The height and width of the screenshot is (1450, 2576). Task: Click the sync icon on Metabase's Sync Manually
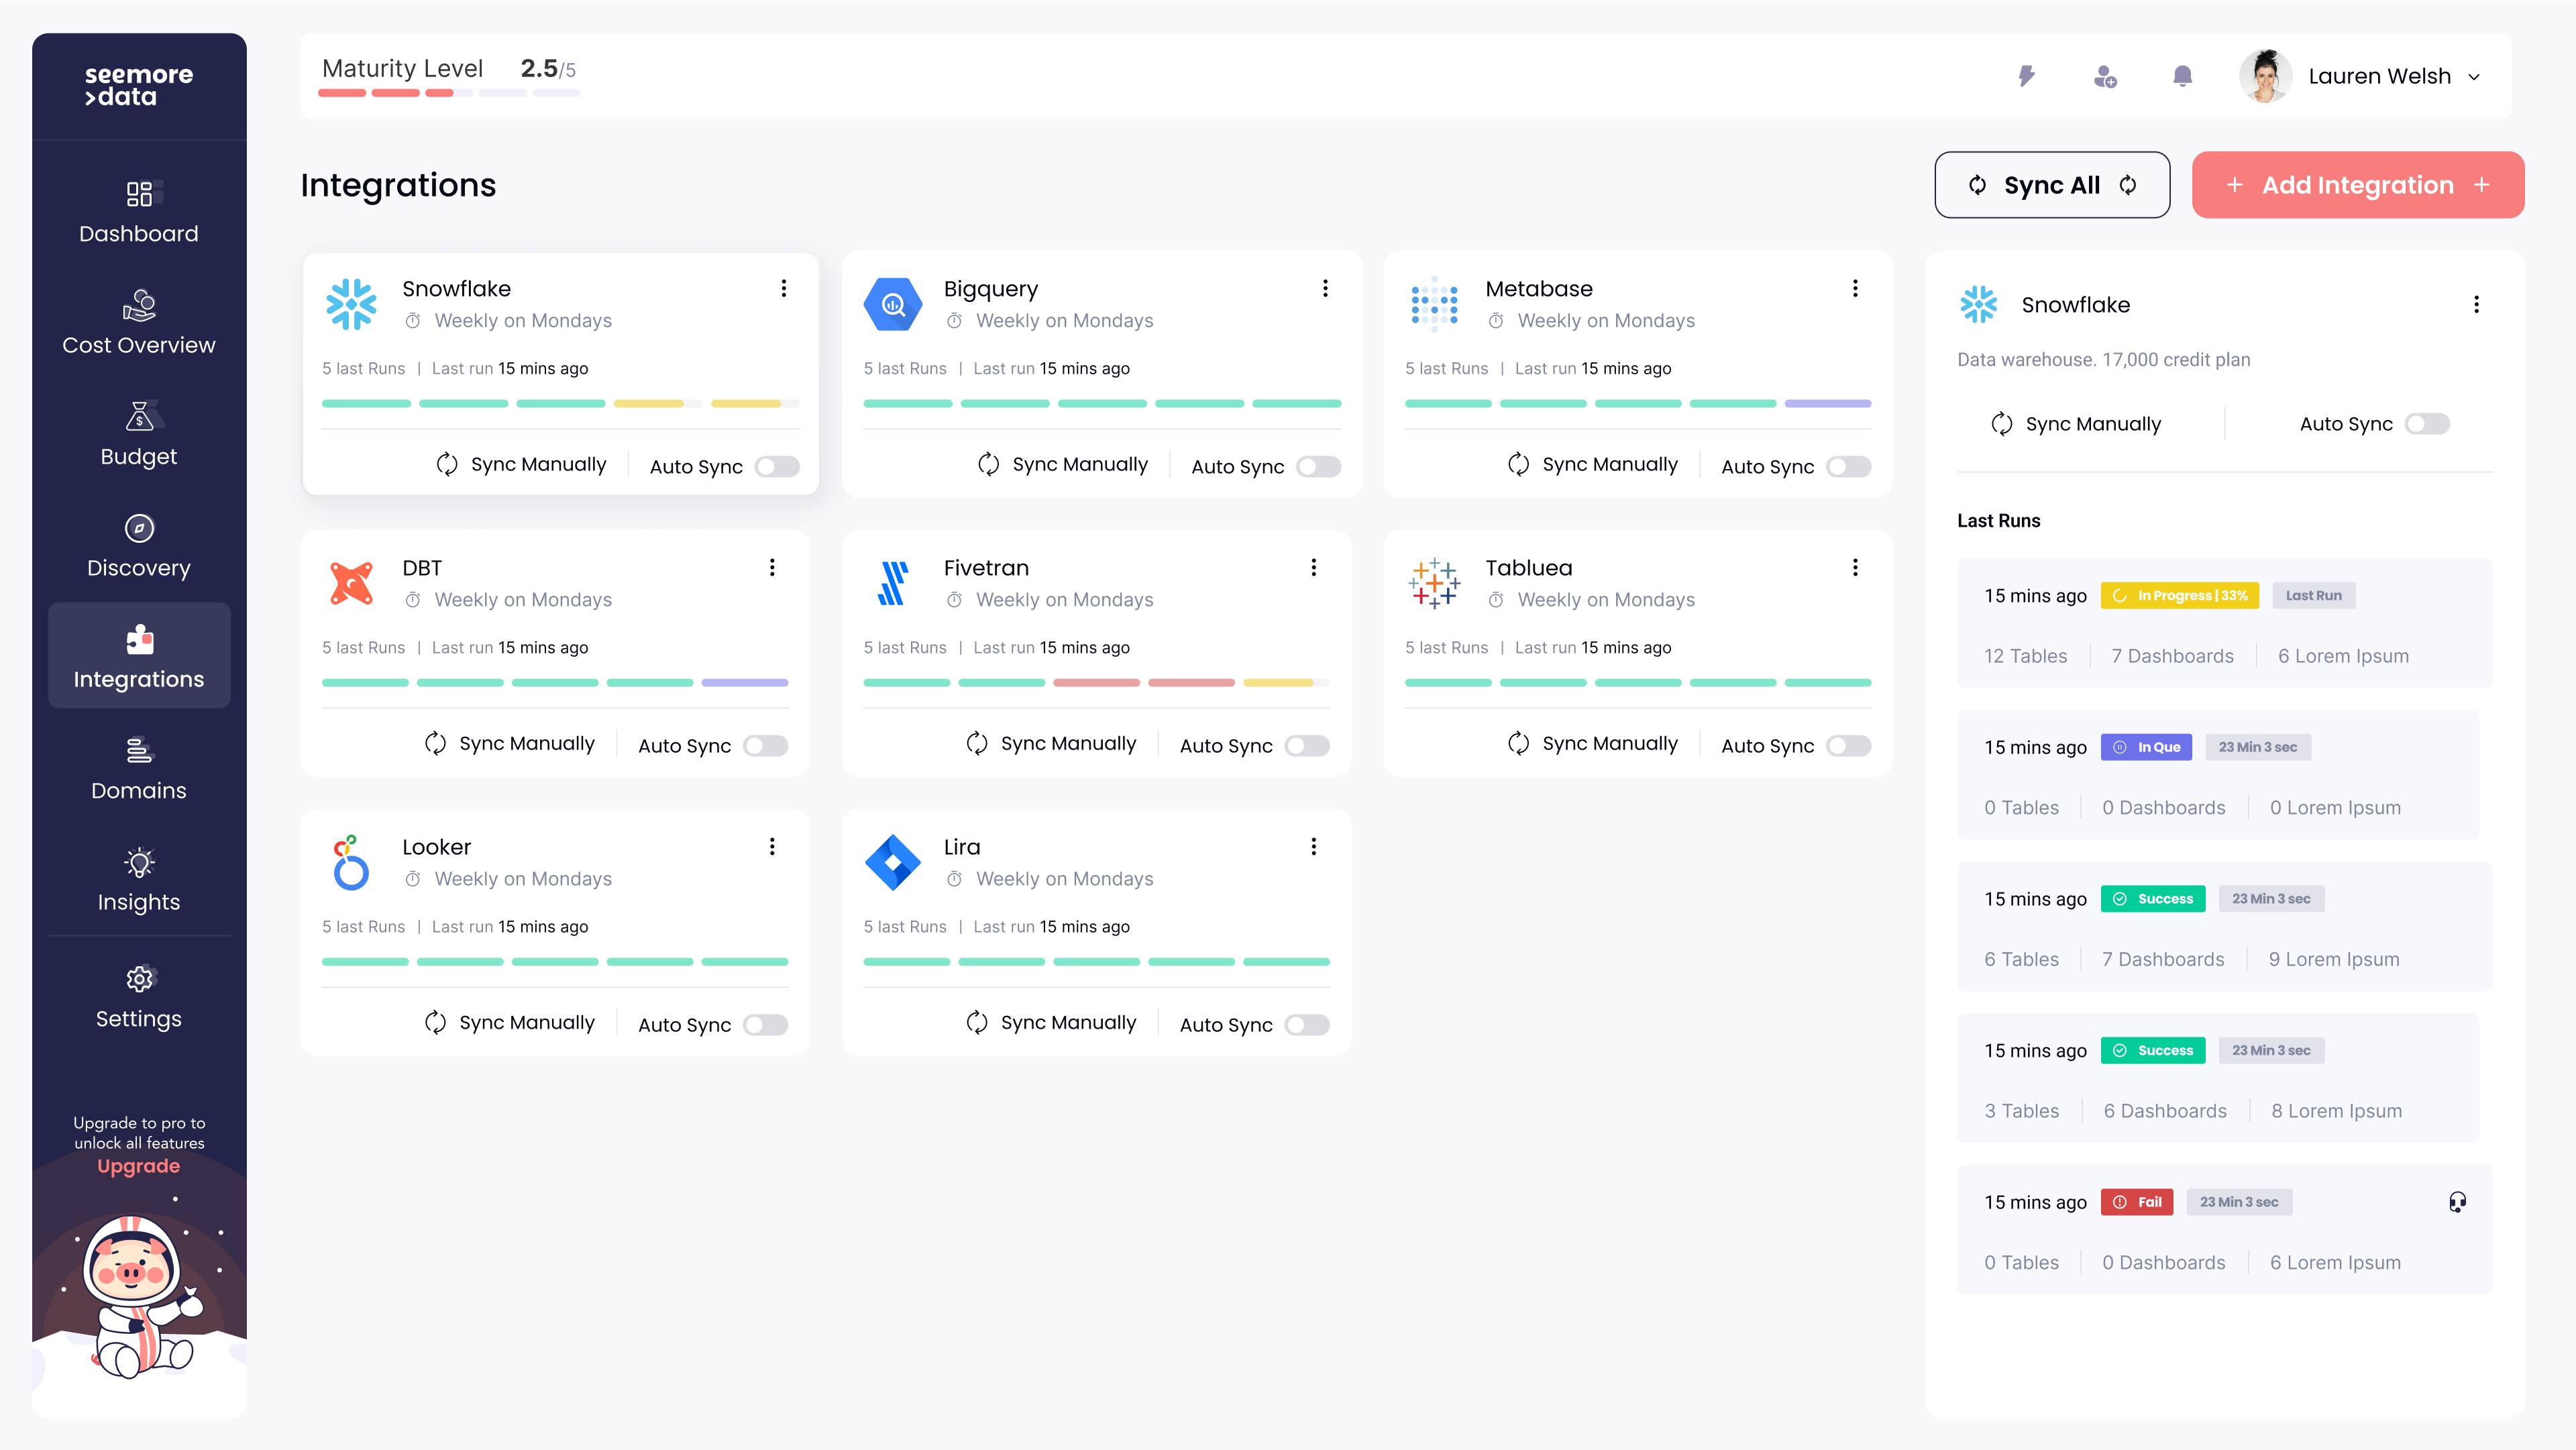(x=1518, y=464)
